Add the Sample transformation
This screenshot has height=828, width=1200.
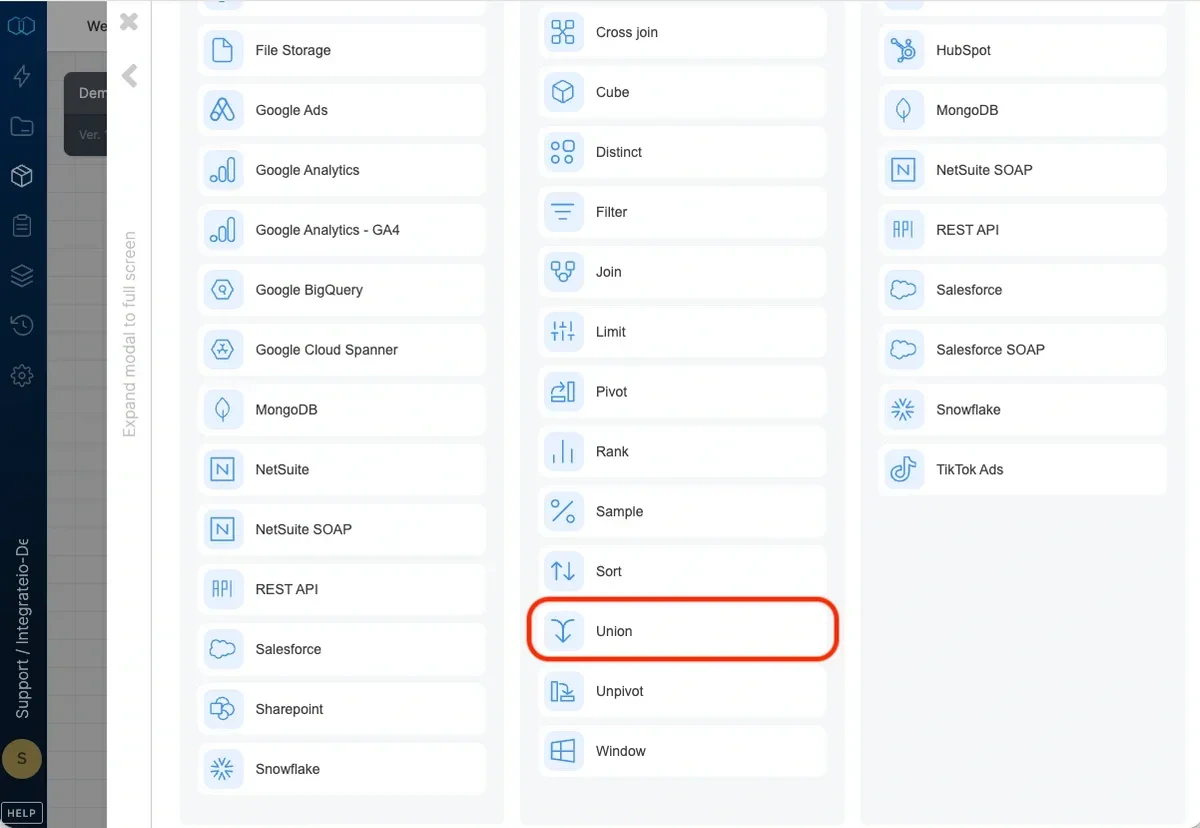[x=682, y=511]
